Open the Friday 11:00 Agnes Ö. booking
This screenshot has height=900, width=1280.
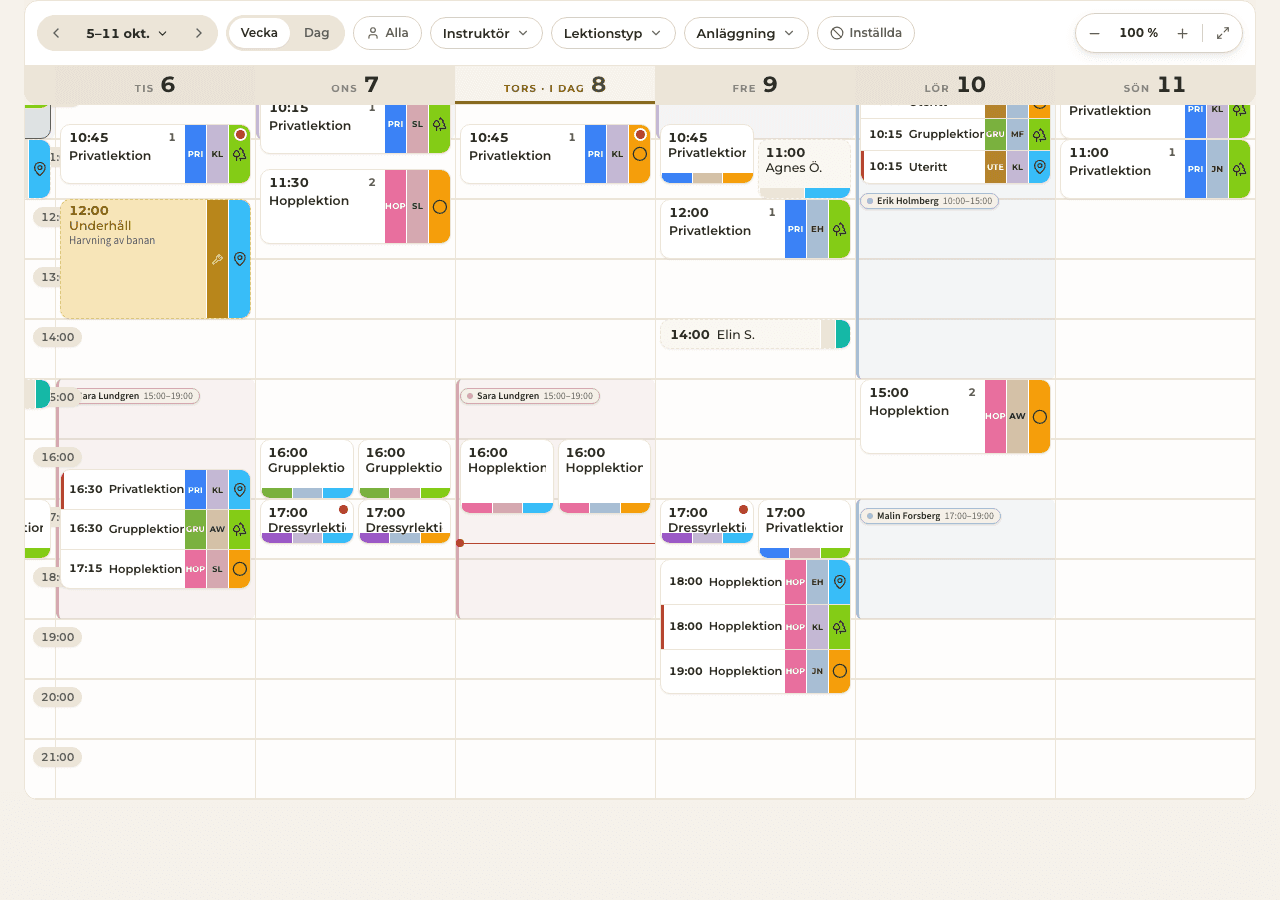(x=805, y=169)
